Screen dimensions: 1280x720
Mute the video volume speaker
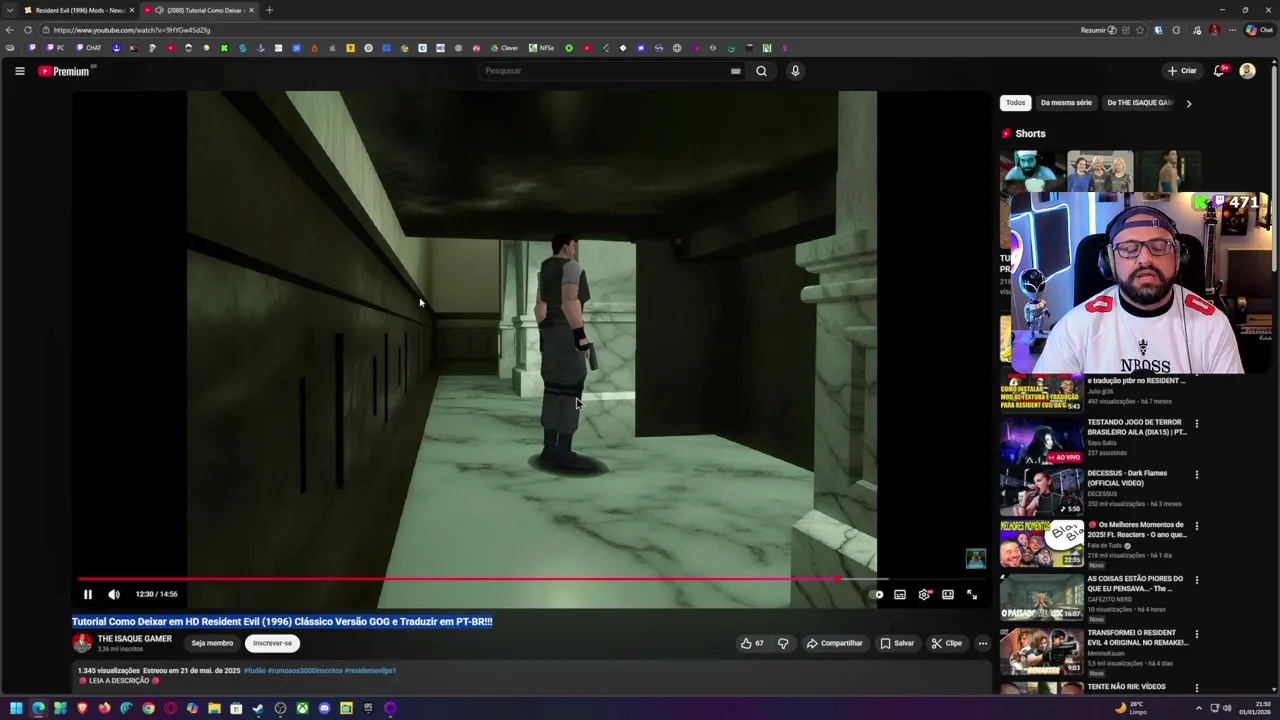click(114, 594)
